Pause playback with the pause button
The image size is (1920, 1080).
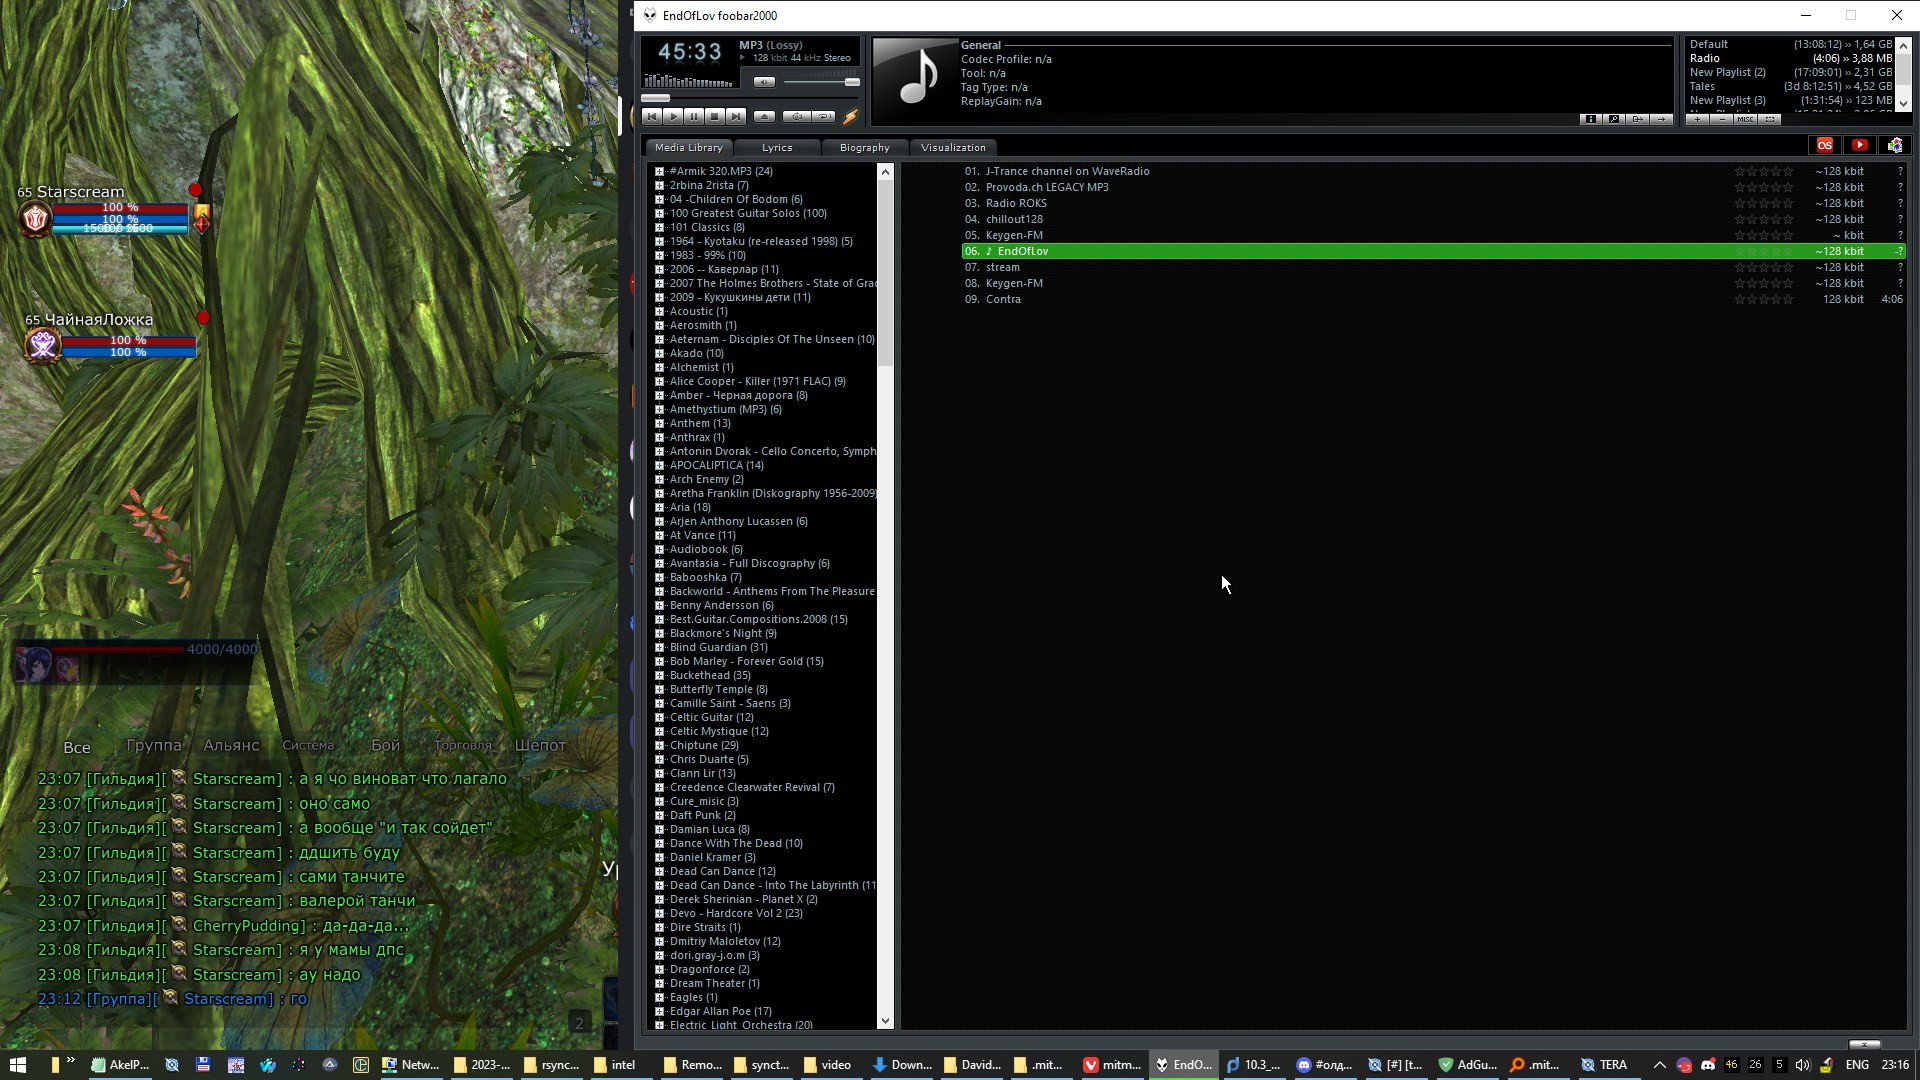point(694,117)
